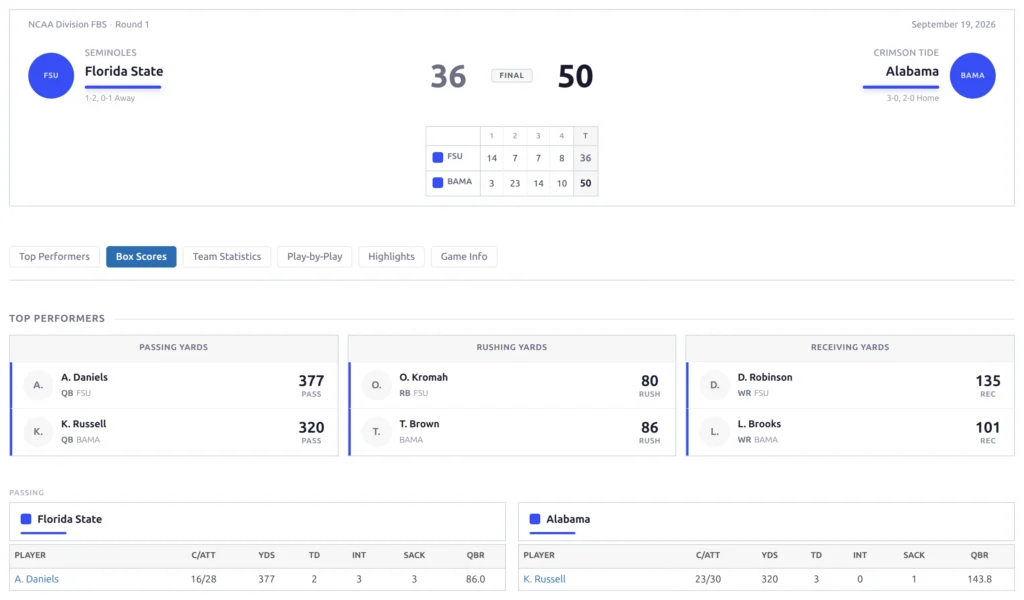Click the 23/30 completions cell
The image size is (1024, 600).
click(708, 579)
